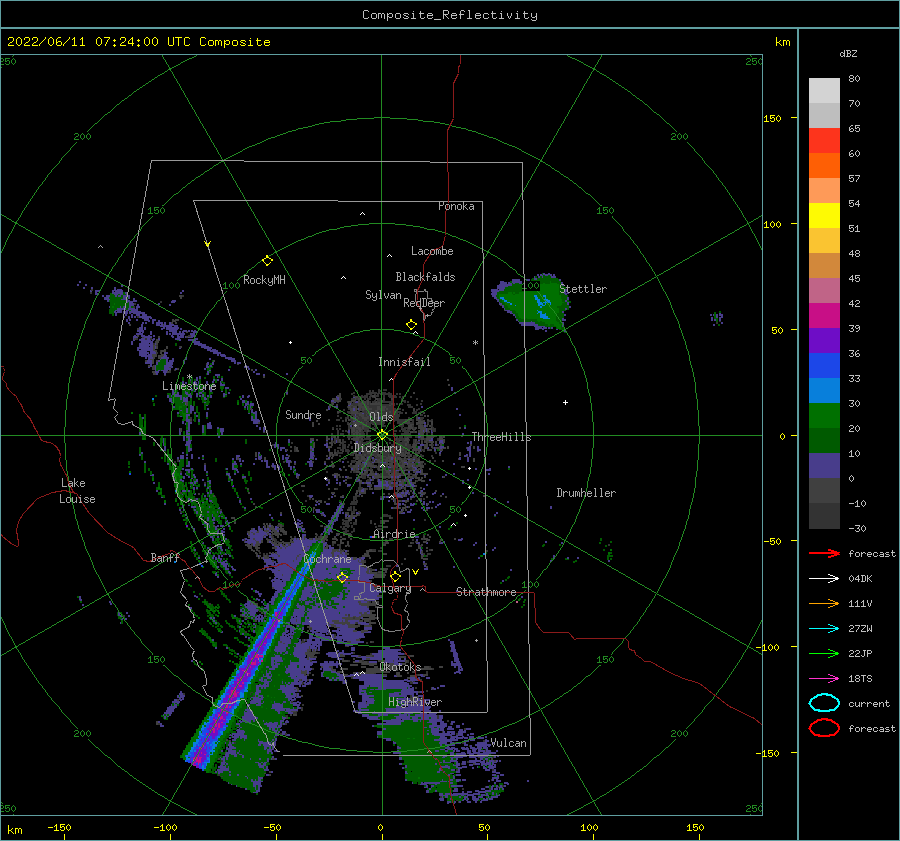The image size is (900, 841).
Task: Select the 65 dBZ red swatch
Action: click(x=824, y=141)
